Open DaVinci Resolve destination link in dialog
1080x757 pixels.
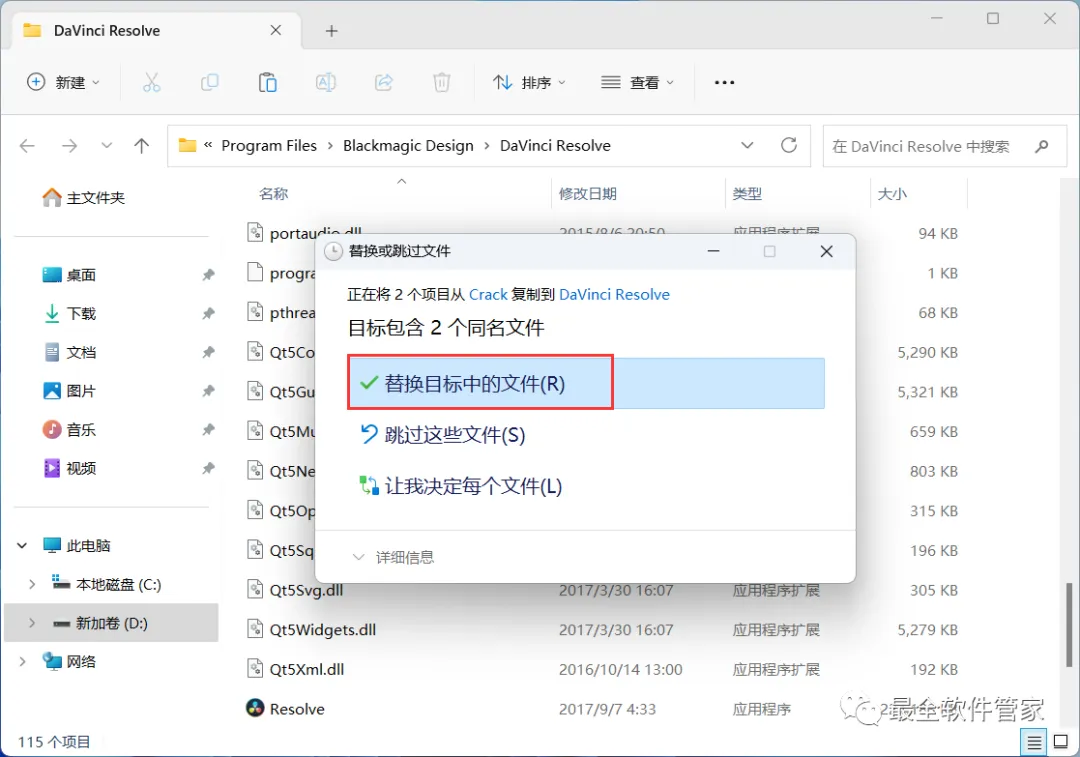[x=614, y=295]
